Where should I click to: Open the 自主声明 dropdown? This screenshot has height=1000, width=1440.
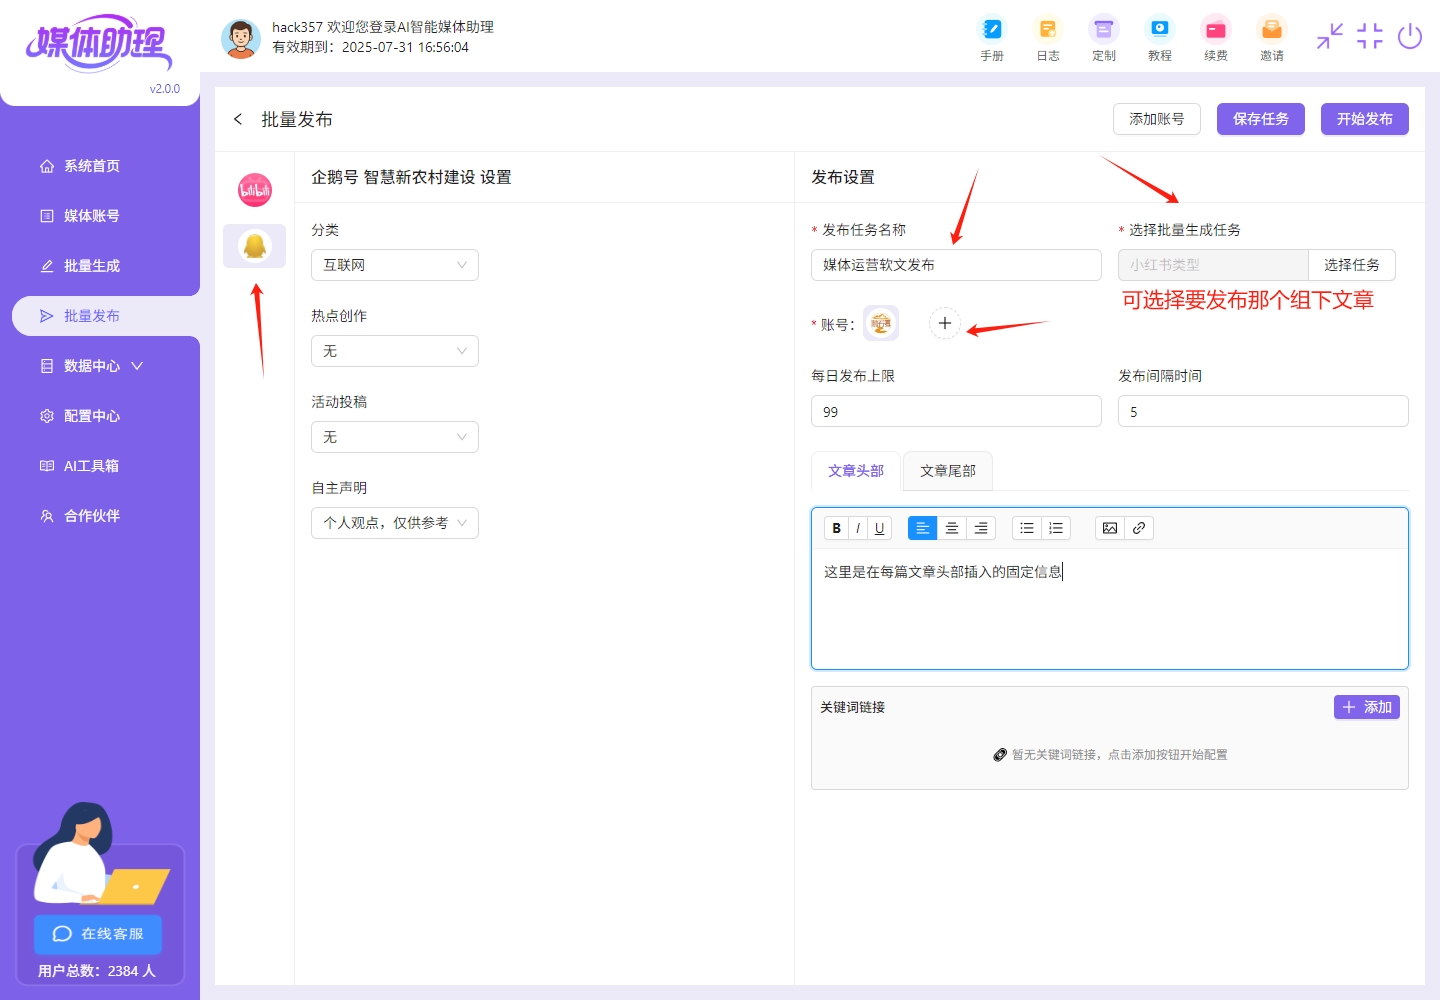(395, 523)
